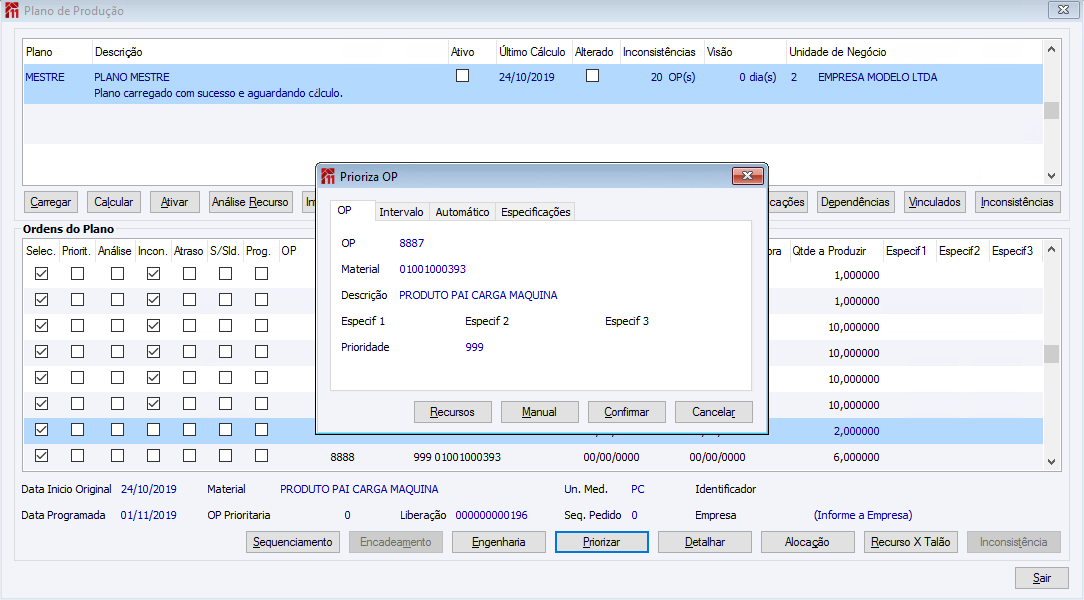Click the Plano de Produção window icon

coord(12,10)
